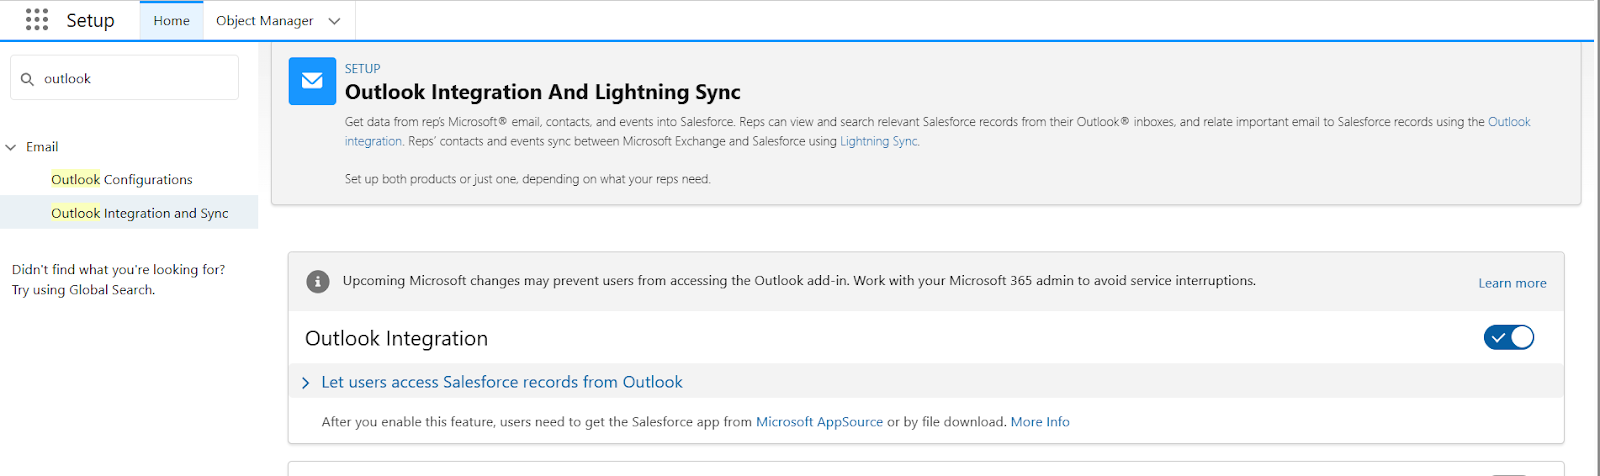Image resolution: width=1600 pixels, height=476 pixels.
Task: Open the Microsoft AppSource link
Action: coord(819,422)
